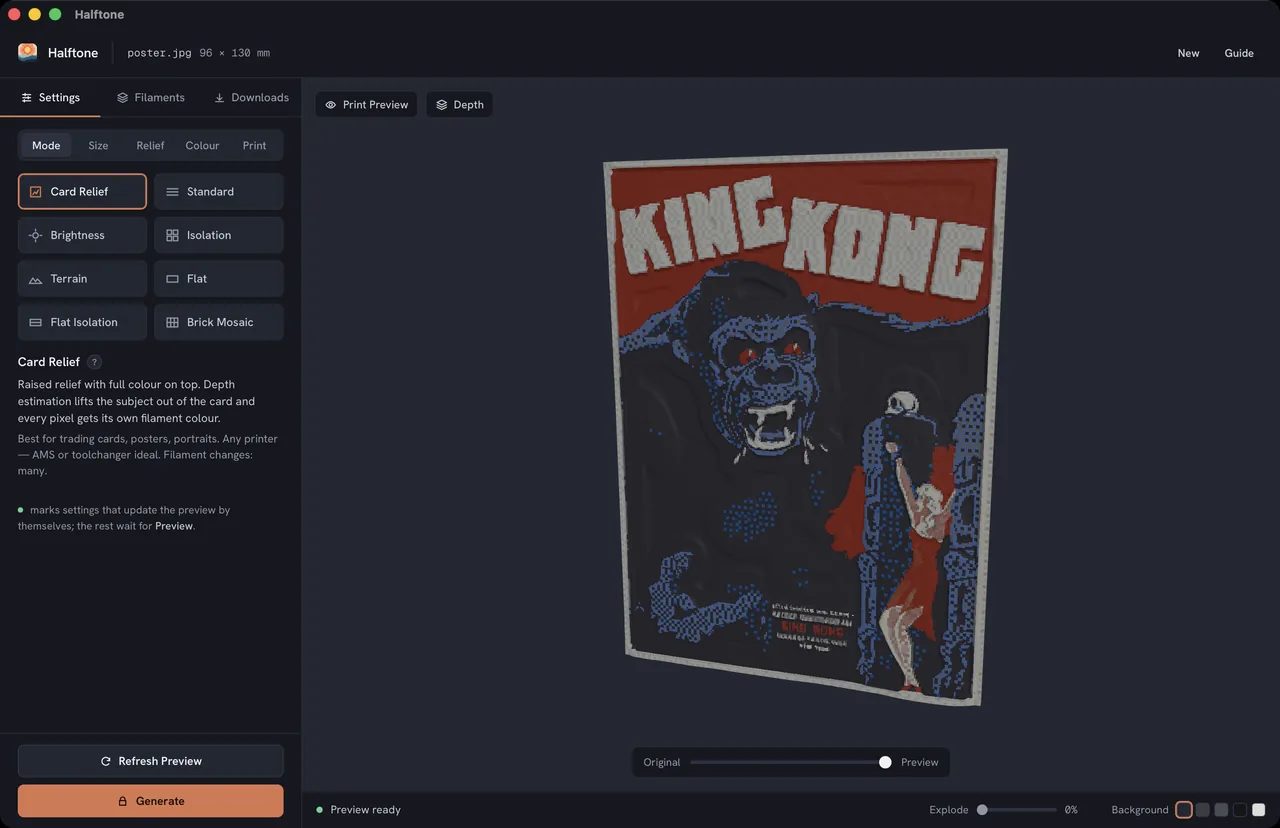This screenshot has width=1280, height=828.
Task: Pick the Brightness mode tile
Action: click(82, 235)
